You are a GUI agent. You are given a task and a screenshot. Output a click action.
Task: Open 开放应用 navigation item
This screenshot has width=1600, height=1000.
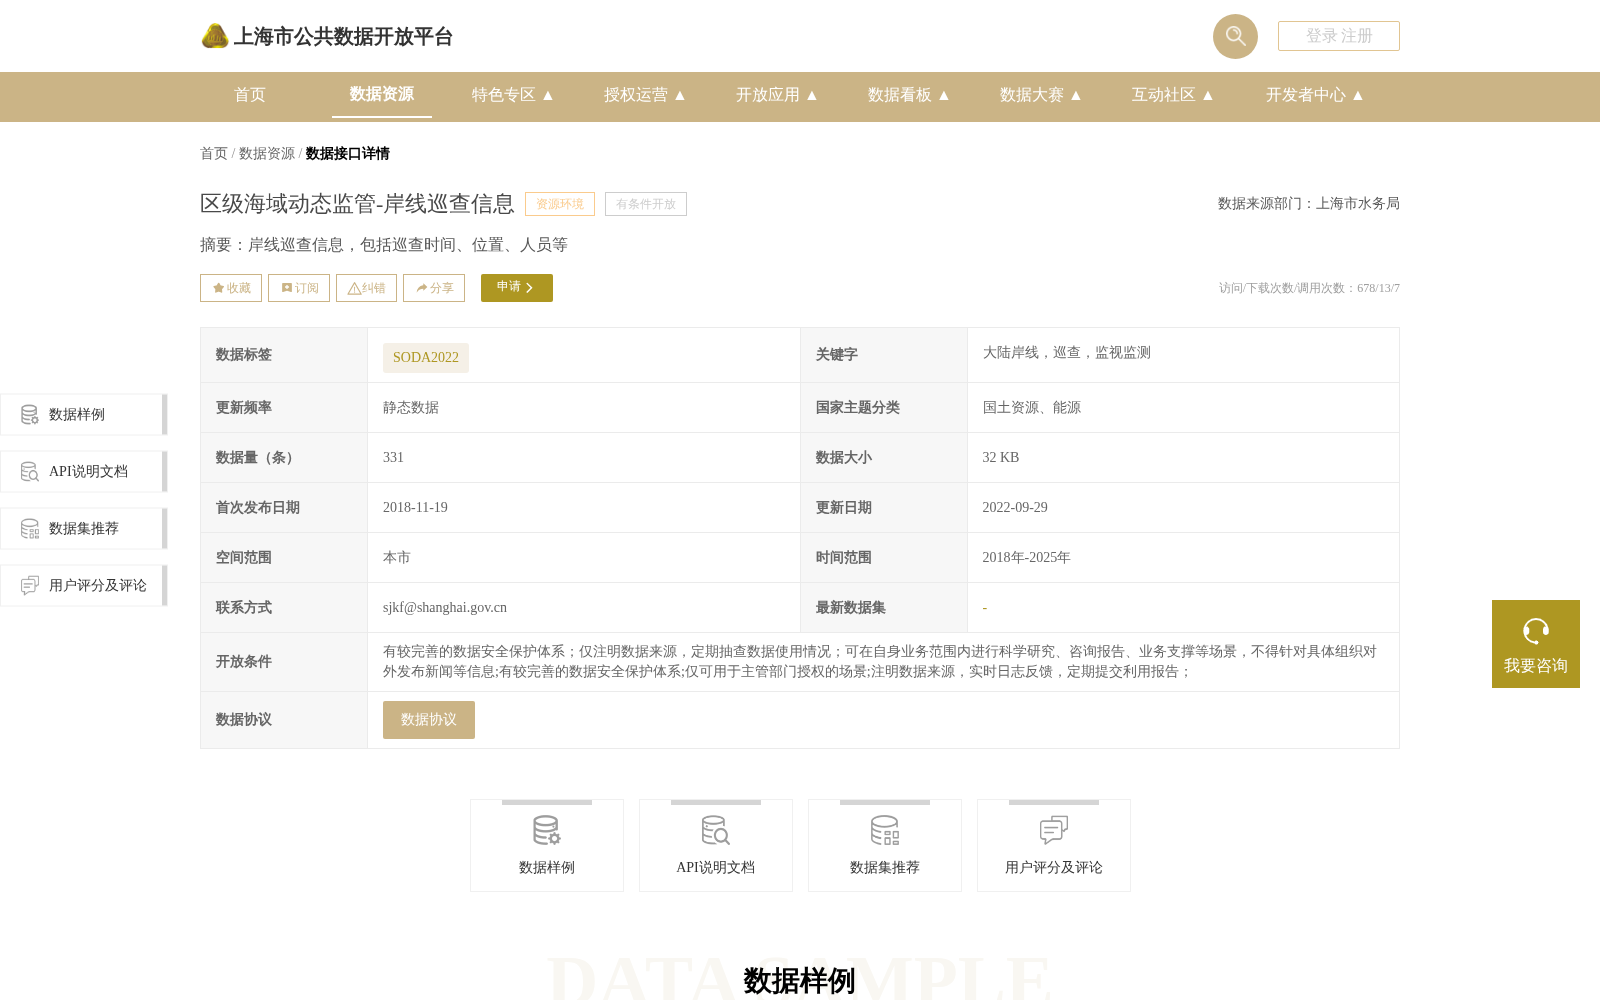[x=768, y=95]
